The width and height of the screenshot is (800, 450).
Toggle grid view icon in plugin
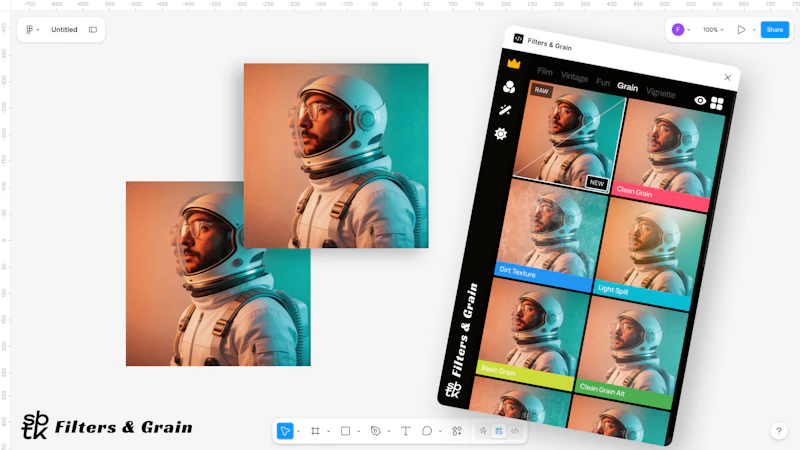coord(717,104)
